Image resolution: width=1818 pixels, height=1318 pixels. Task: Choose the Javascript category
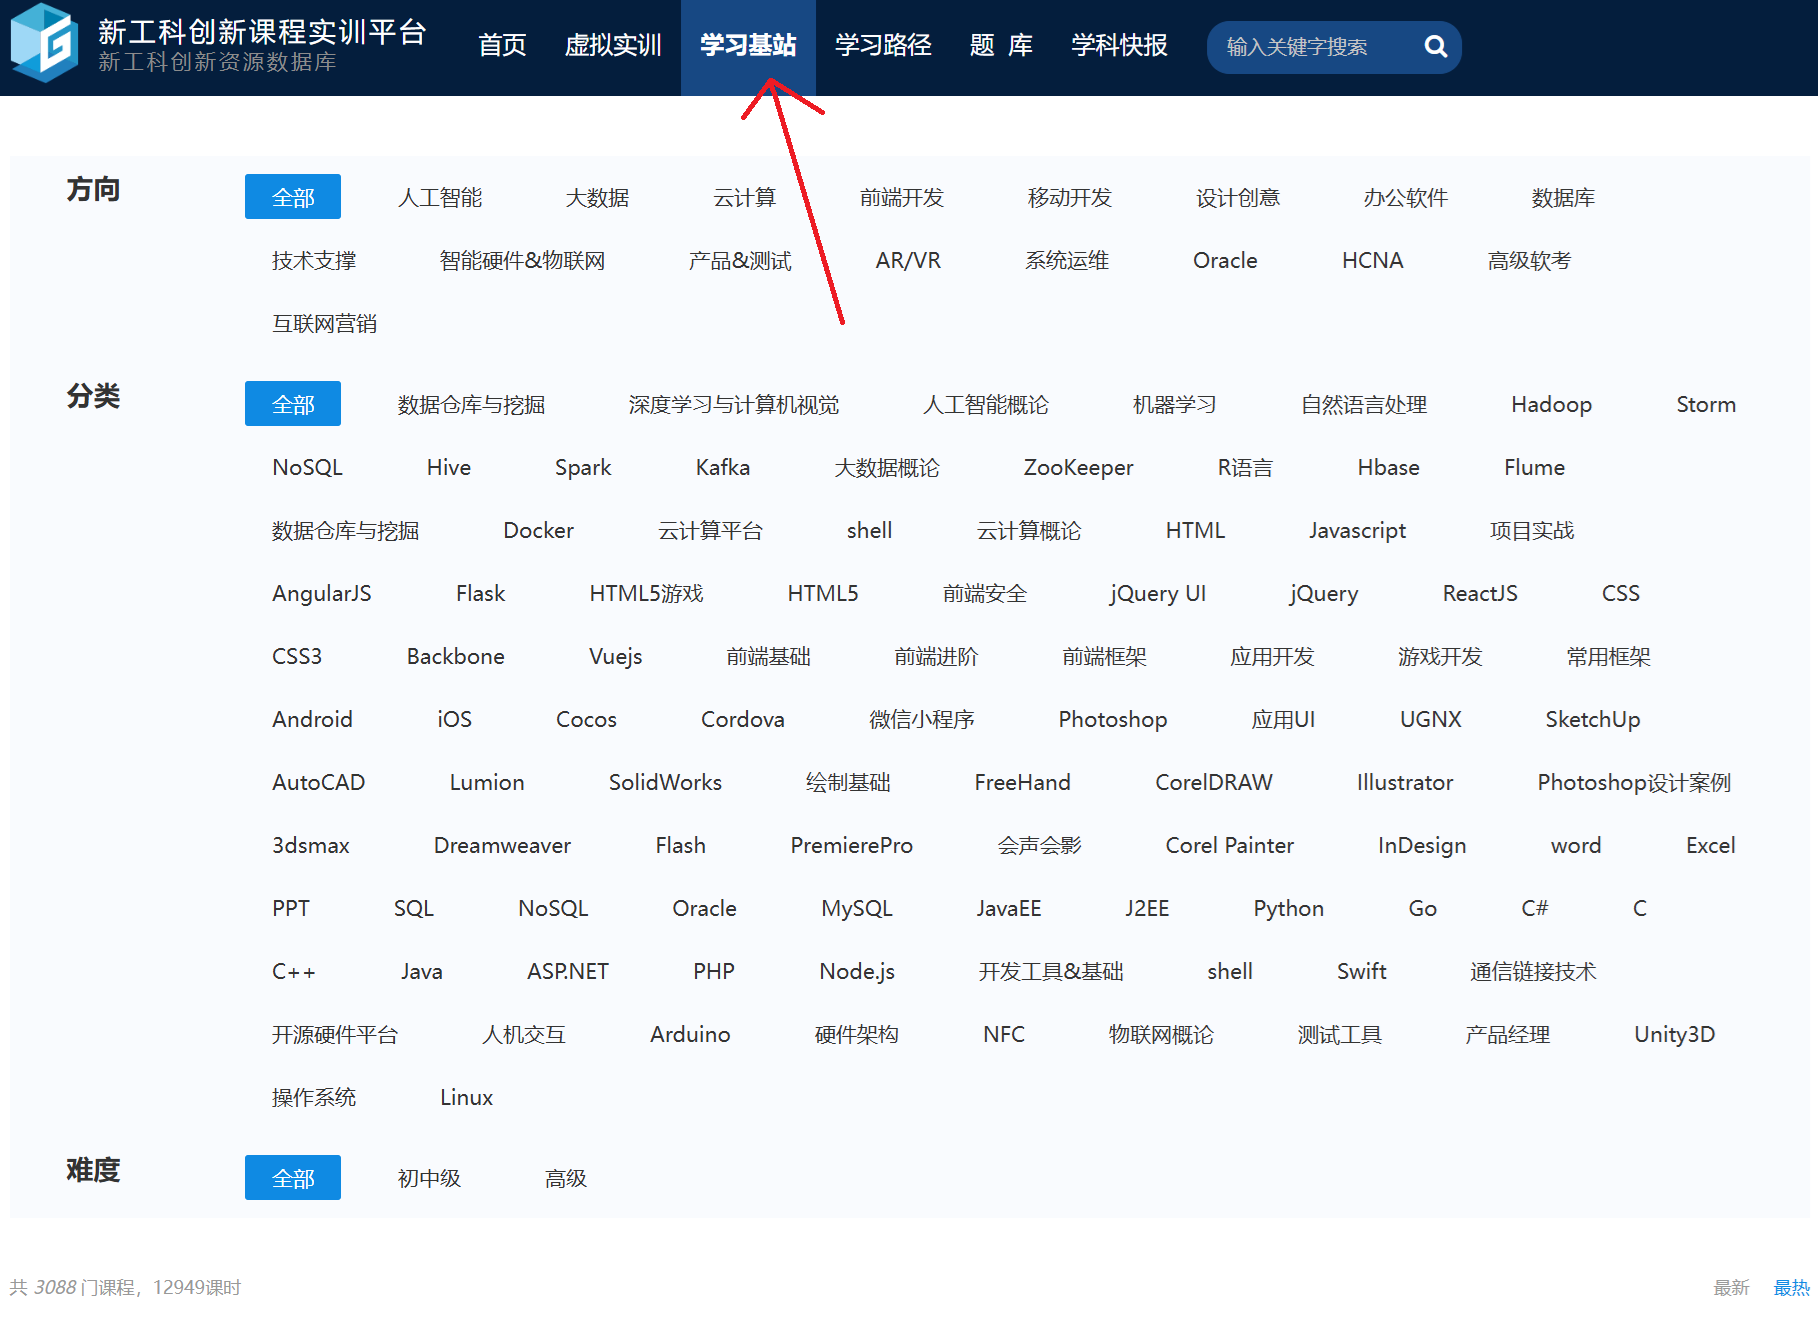(1357, 530)
